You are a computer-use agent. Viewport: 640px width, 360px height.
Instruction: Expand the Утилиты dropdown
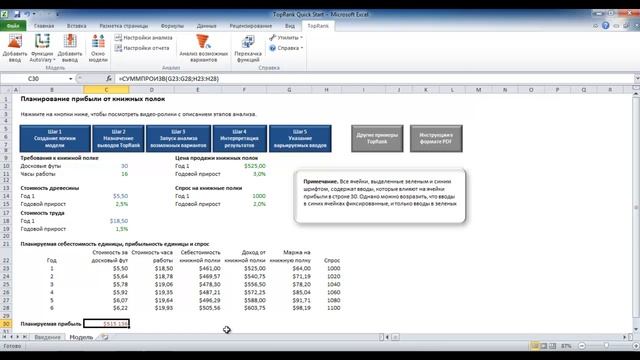286,38
